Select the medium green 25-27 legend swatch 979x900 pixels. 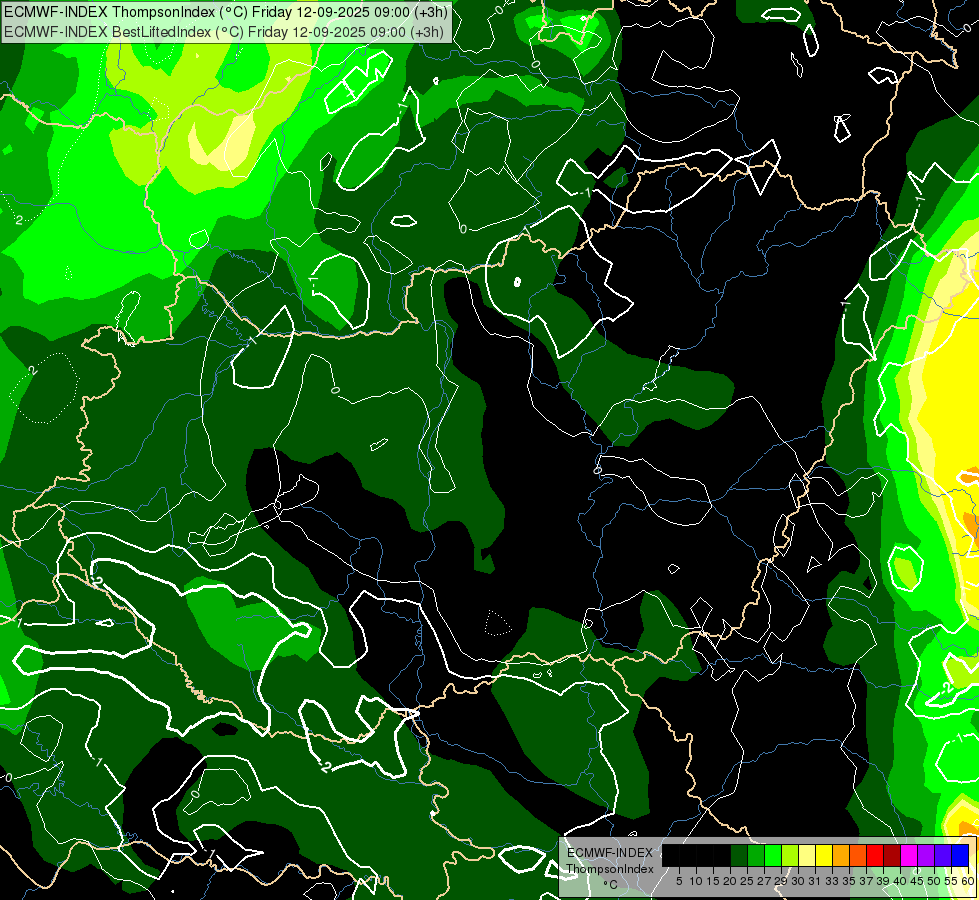(x=756, y=856)
